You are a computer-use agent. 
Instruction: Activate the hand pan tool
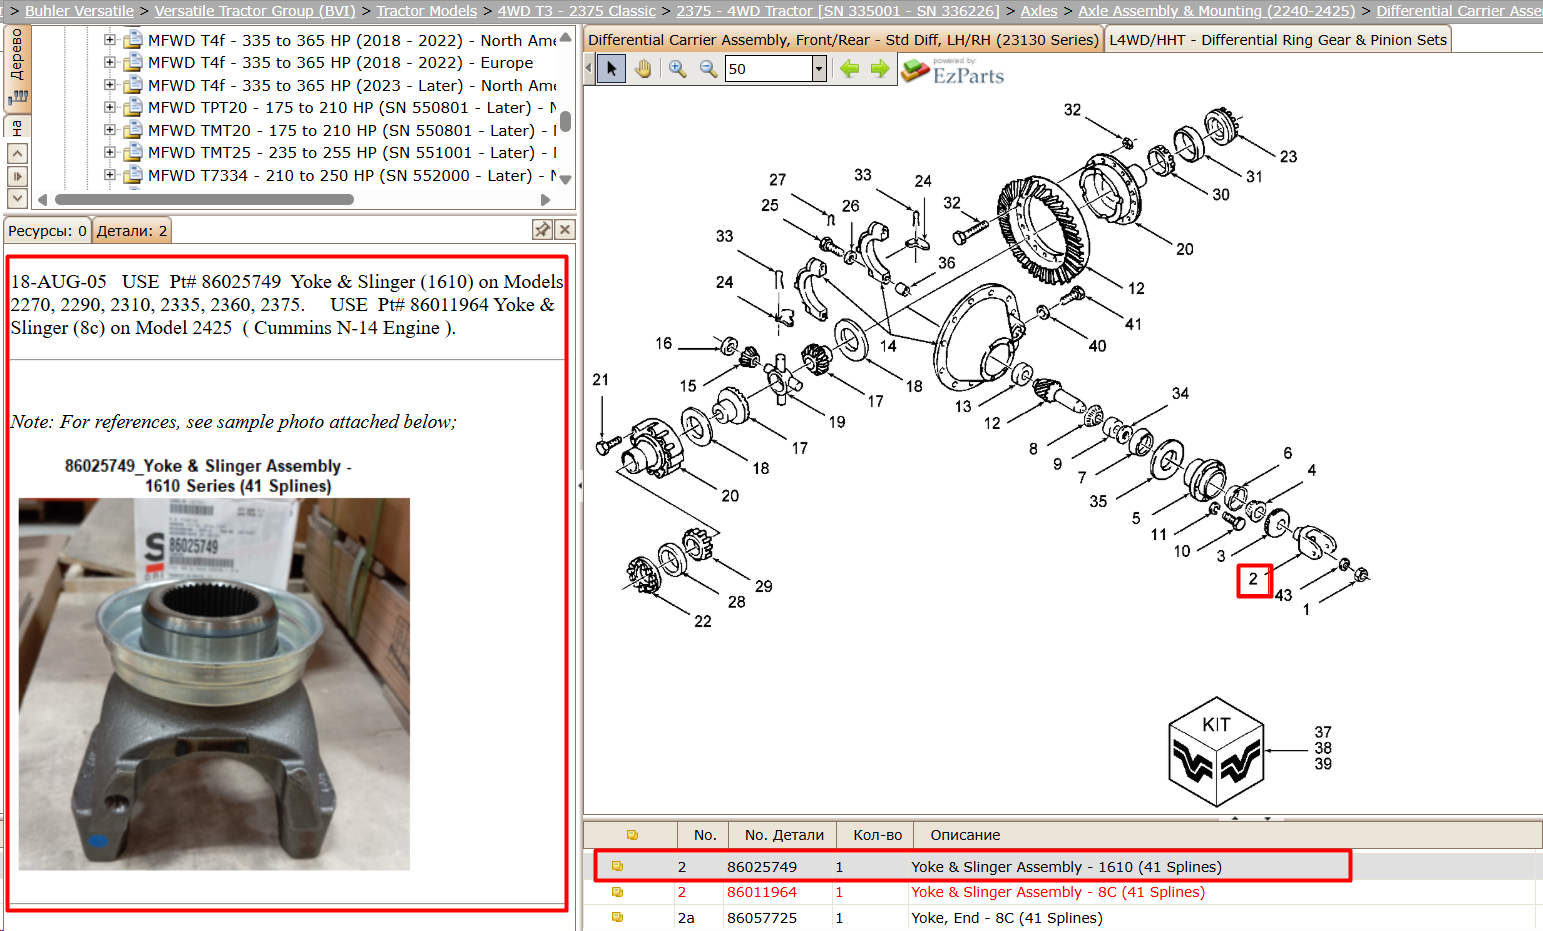point(643,69)
